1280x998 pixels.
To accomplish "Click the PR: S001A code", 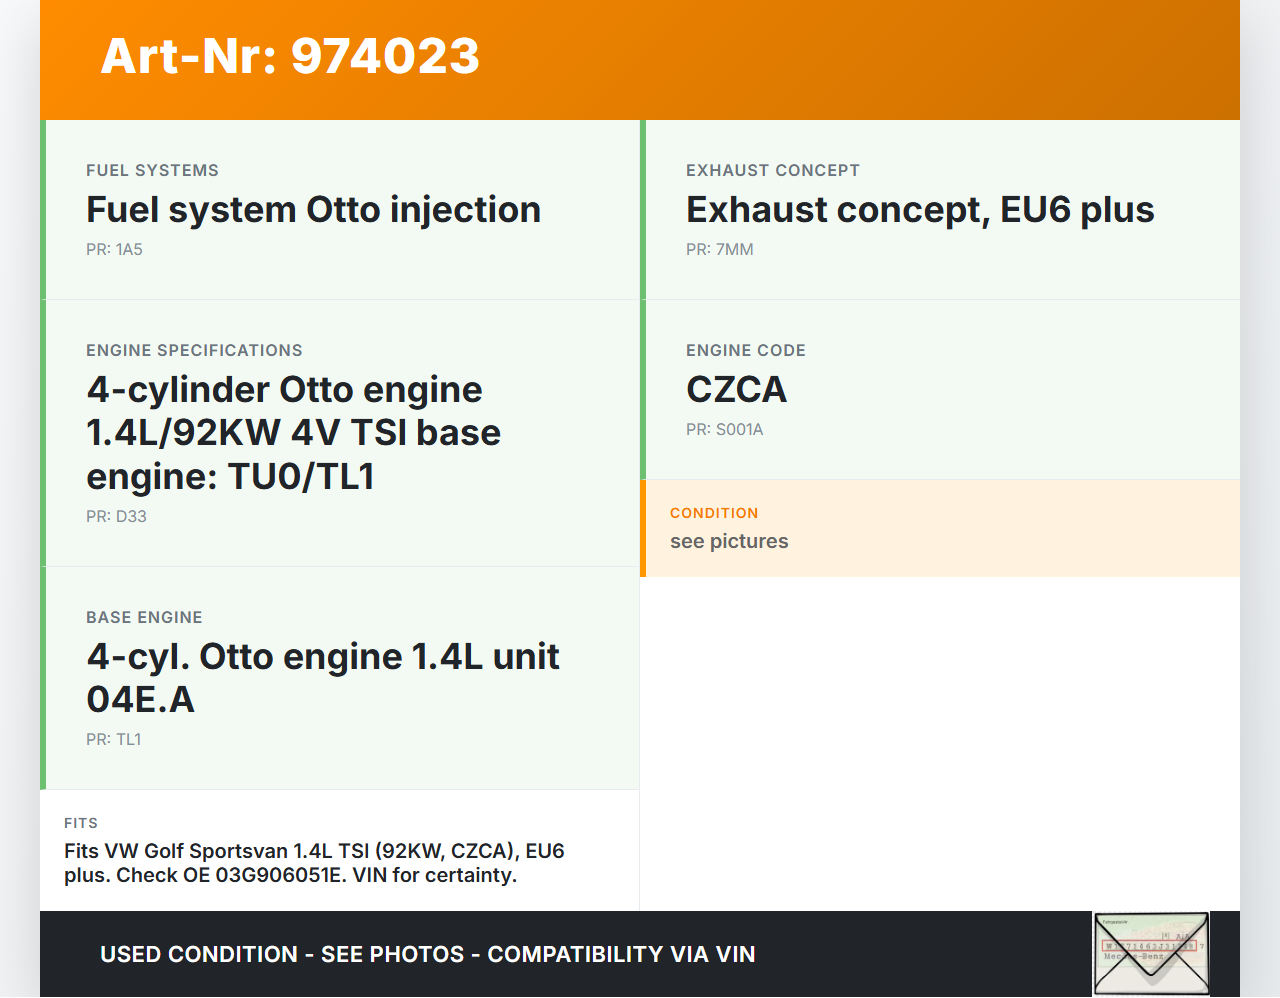I will (724, 430).
